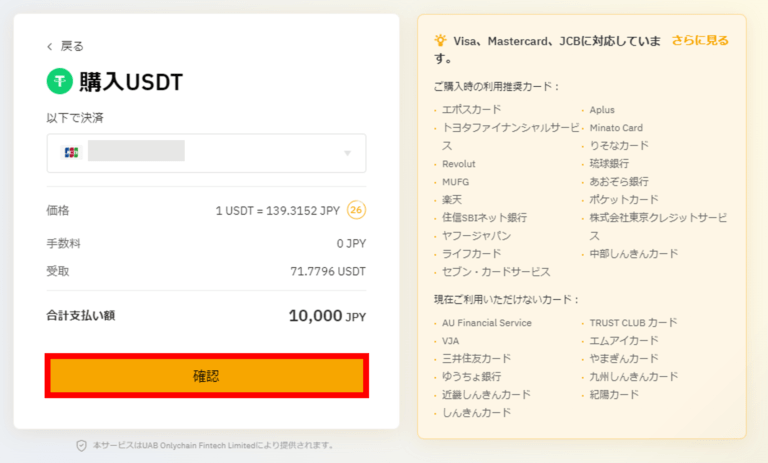The width and height of the screenshot is (768, 463).
Task: Click Aplus in recommended cards
Action: pos(602,110)
